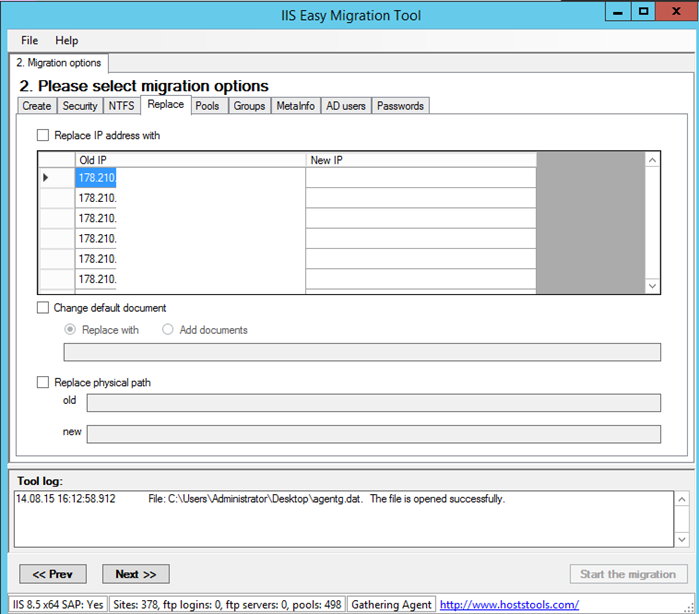
Task: Switch to the Create tab
Action: [x=37, y=106]
